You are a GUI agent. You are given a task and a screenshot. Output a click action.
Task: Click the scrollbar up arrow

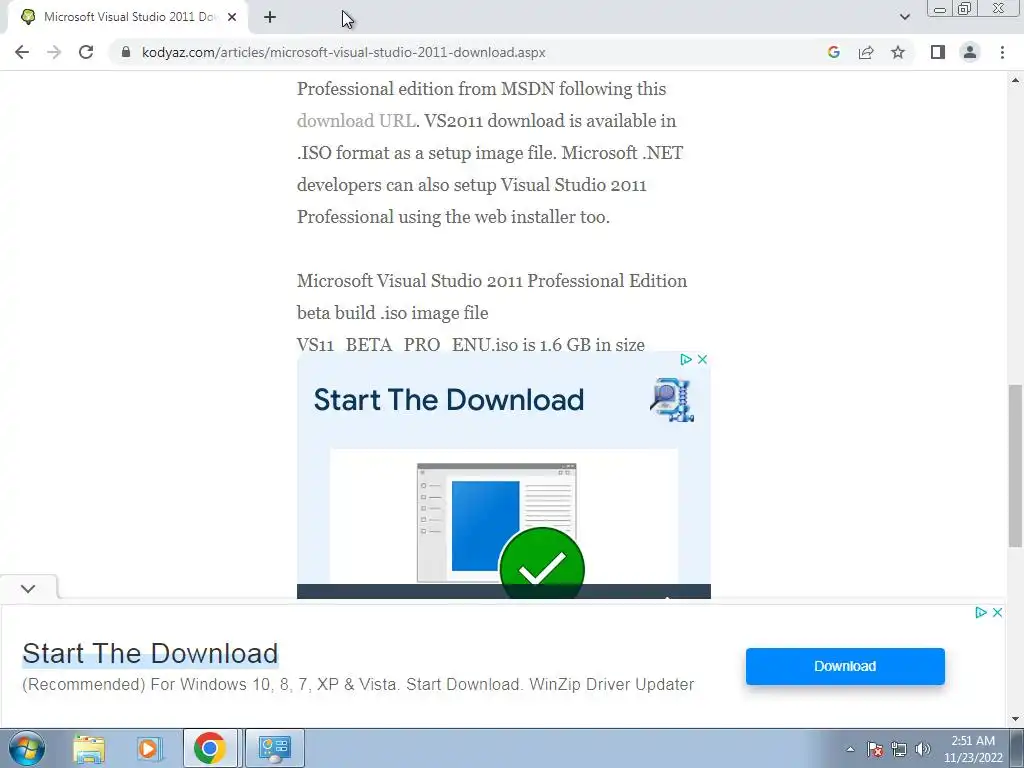pyautogui.click(x=1015, y=80)
